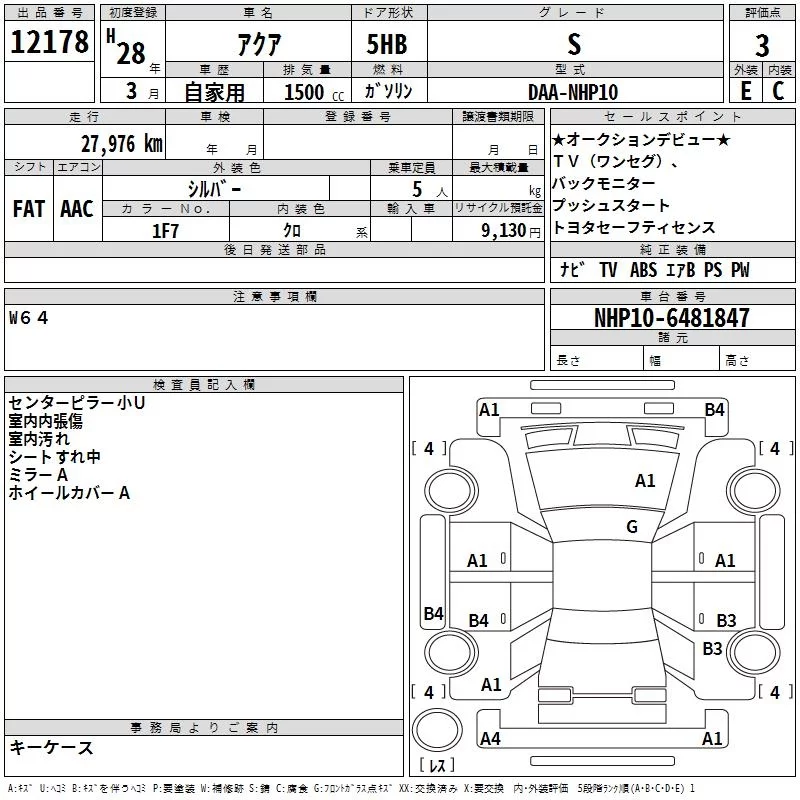Click the 車台番号 header

pos(672,296)
